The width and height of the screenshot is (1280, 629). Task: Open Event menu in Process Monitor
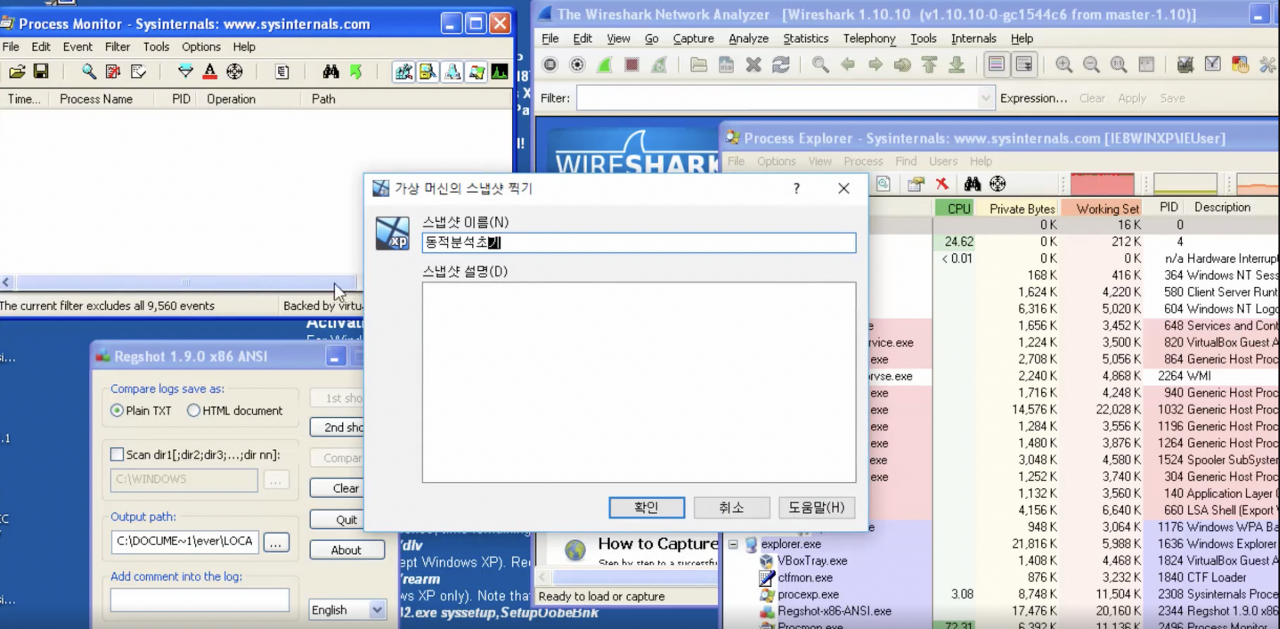click(77, 46)
